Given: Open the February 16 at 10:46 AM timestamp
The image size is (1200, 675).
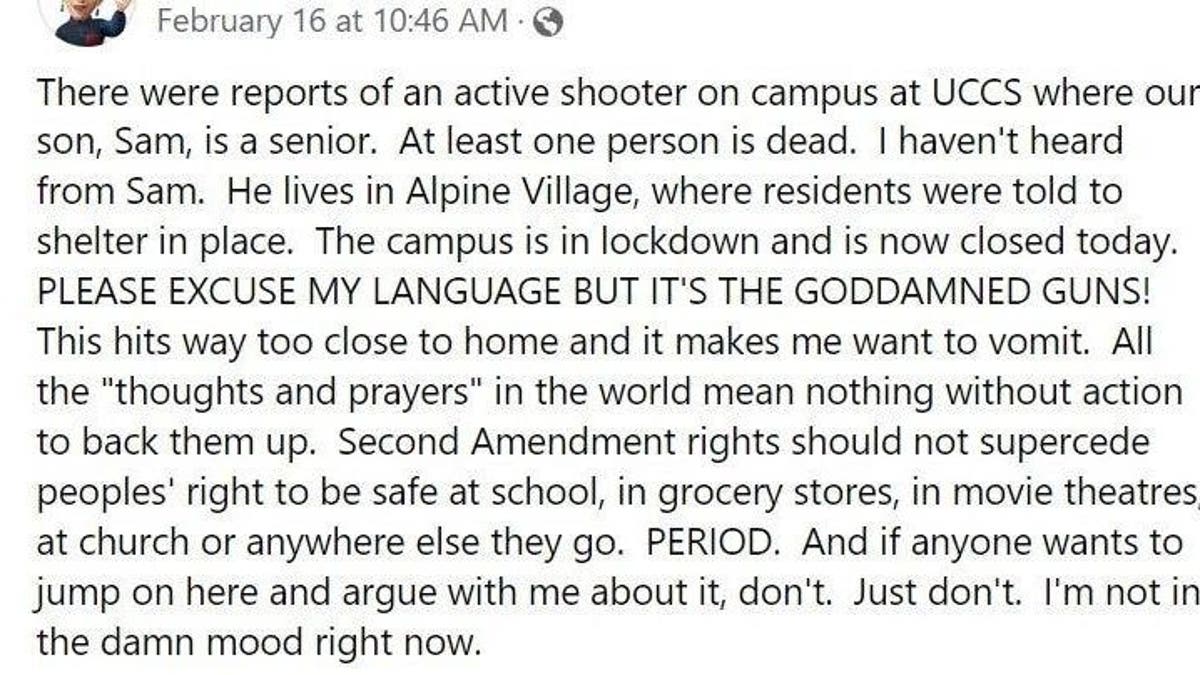Looking at the screenshot, I should coord(332,21).
